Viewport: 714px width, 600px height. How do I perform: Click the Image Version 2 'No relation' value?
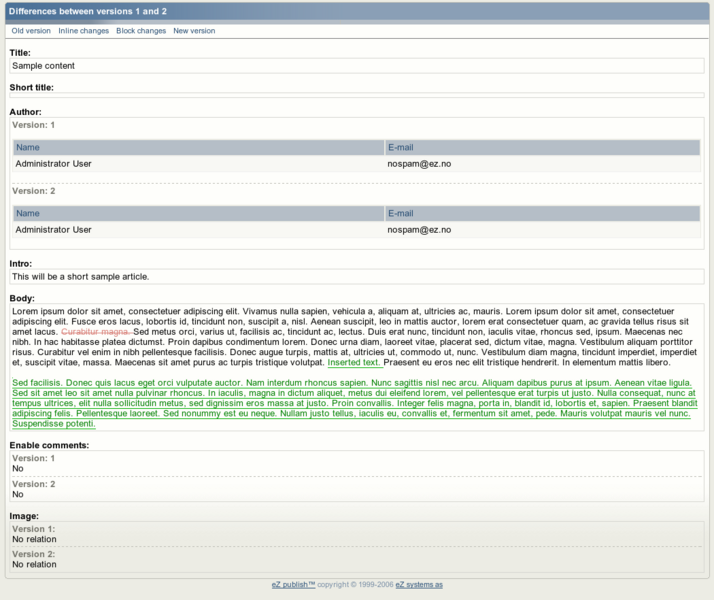click(33, 564)
